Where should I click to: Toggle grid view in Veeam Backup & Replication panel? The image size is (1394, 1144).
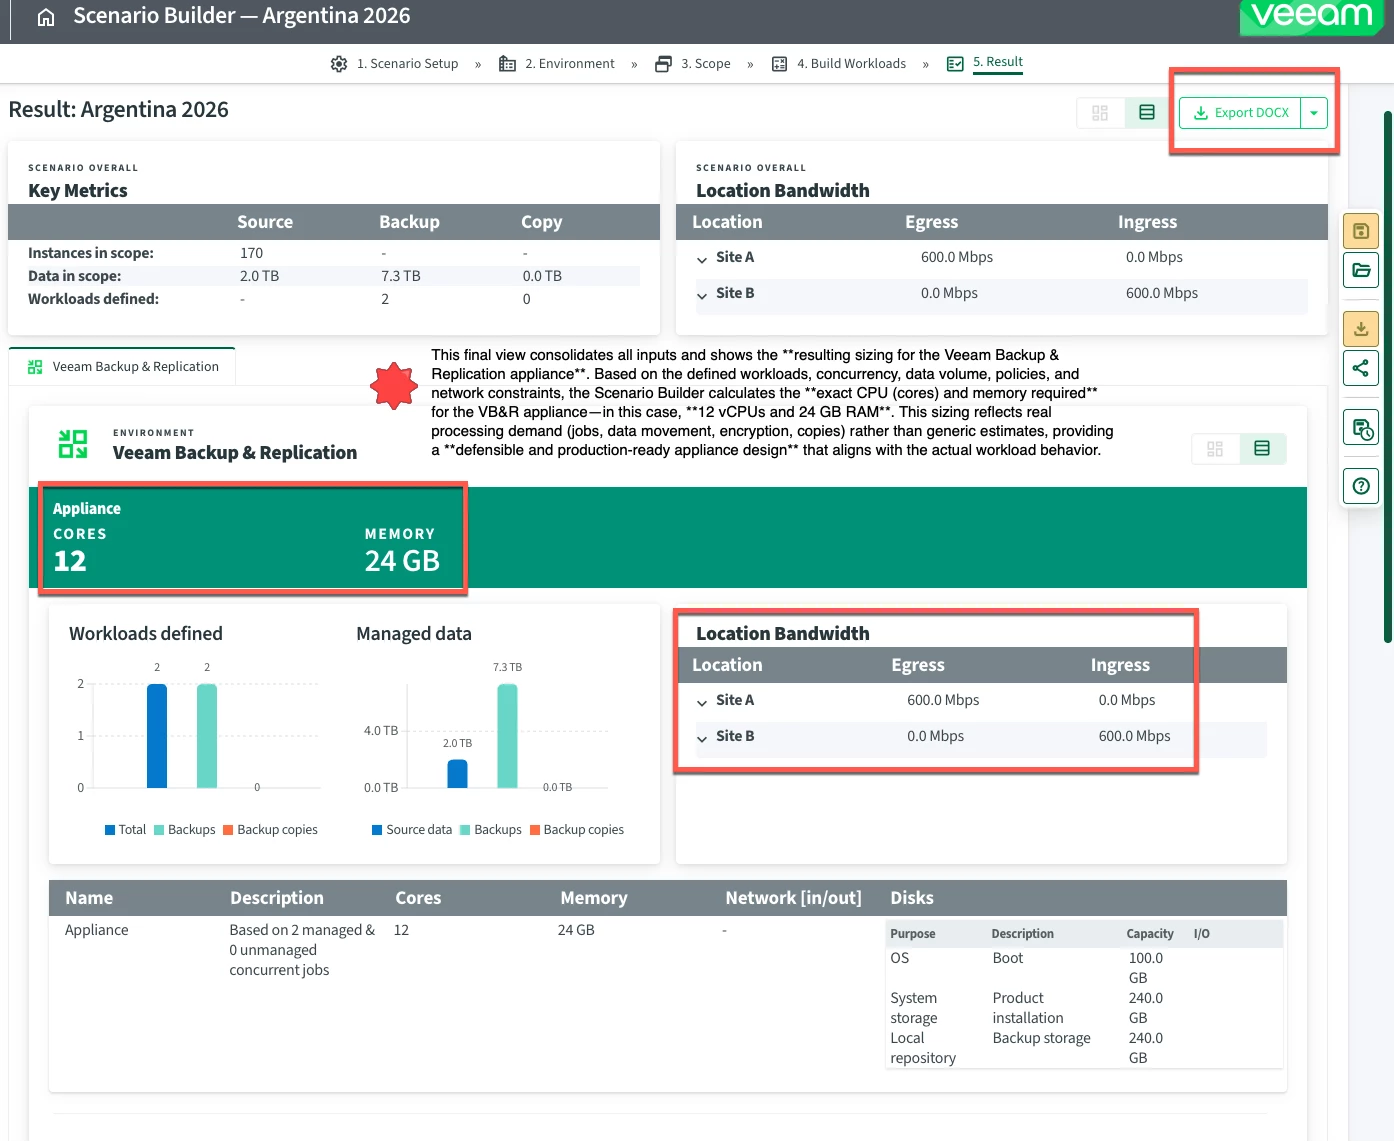click(1215, 449)
